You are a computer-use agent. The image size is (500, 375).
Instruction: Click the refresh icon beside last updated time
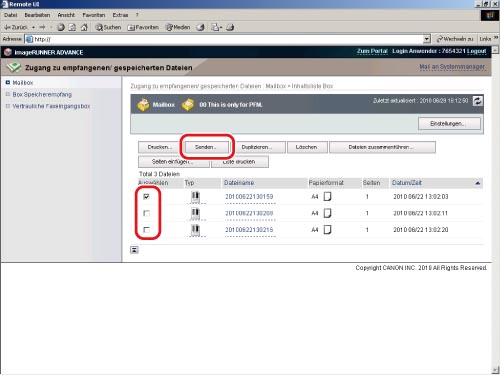(x=477, y=101)
